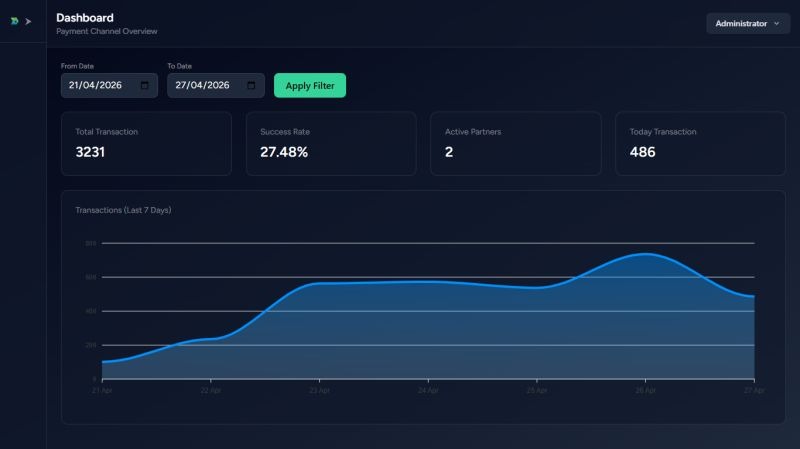Click the 26 Apr peak on chart
This screenshot has height=449, width=800.
[x=645, y=254]
